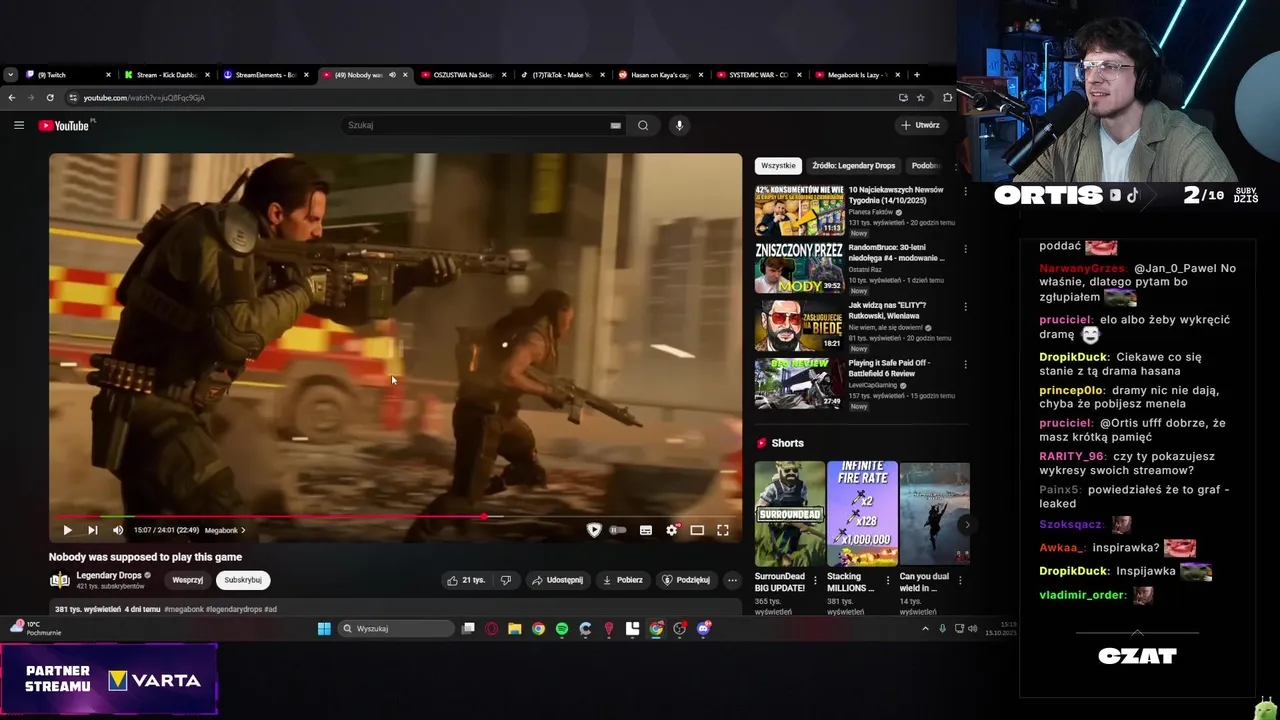This screenshot has width=1280, height=720.
Task: Open the browser extensions puzzle icon
Action: 948,98
